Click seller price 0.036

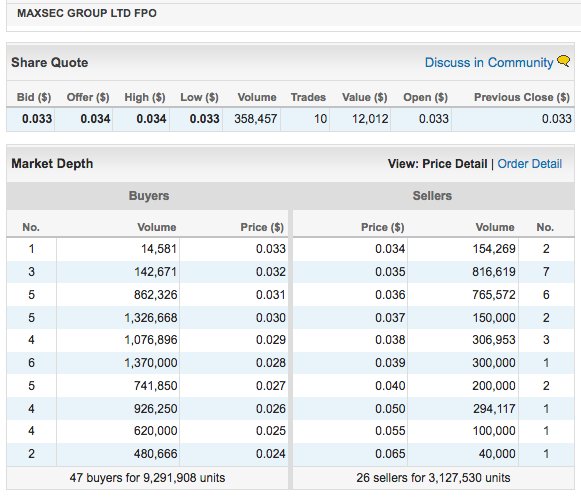pos(390,295)
